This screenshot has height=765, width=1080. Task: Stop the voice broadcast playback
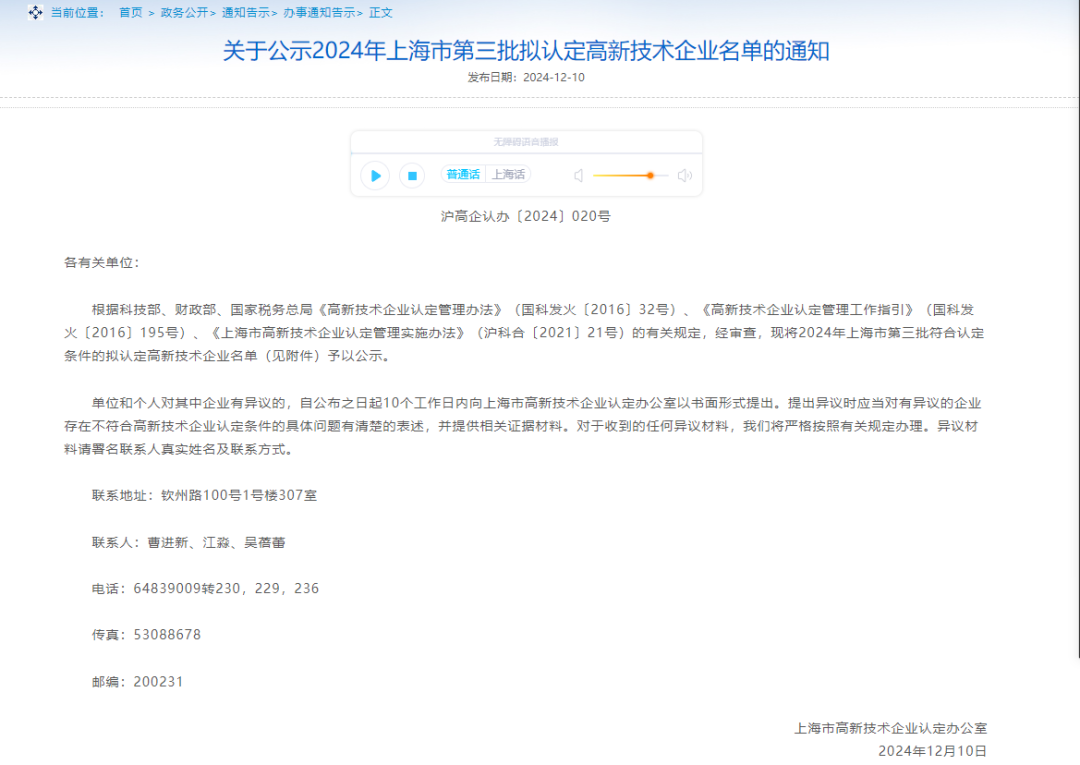[x=412, y=175]
